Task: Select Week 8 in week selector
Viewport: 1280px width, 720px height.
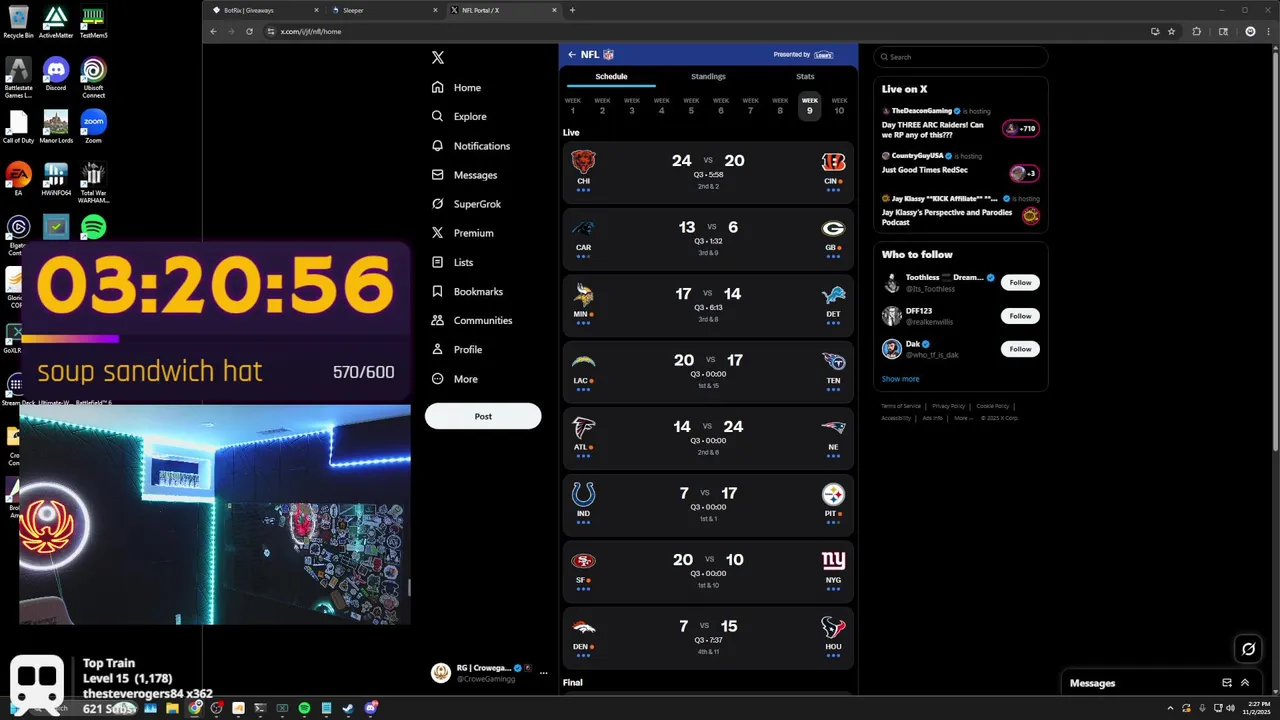Action: (x=780, y=106)
